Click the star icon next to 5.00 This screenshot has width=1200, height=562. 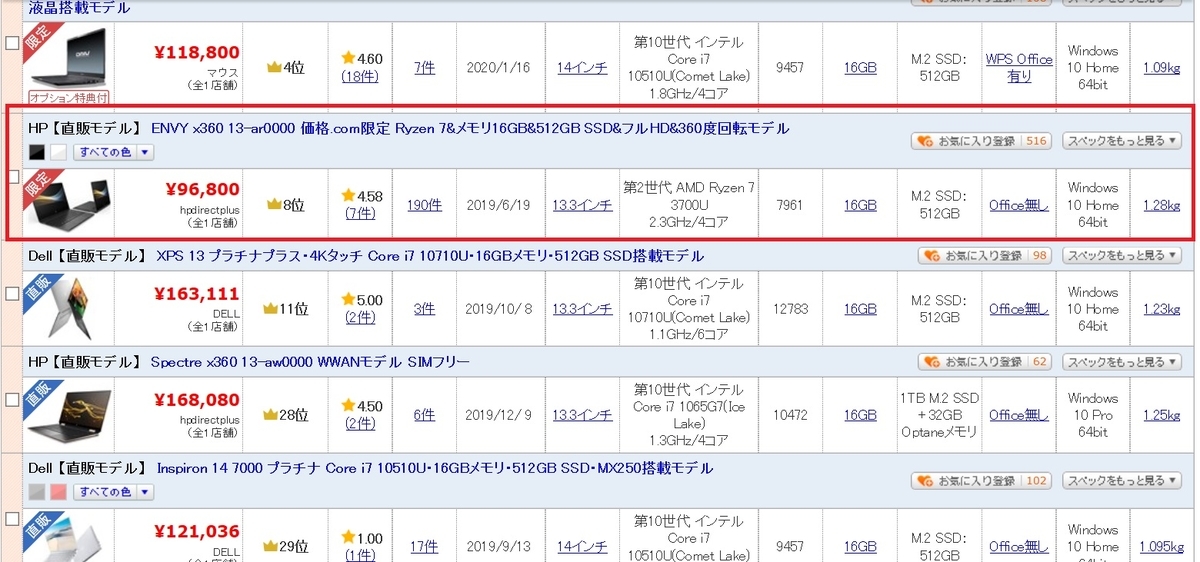(x=348, y=300)
